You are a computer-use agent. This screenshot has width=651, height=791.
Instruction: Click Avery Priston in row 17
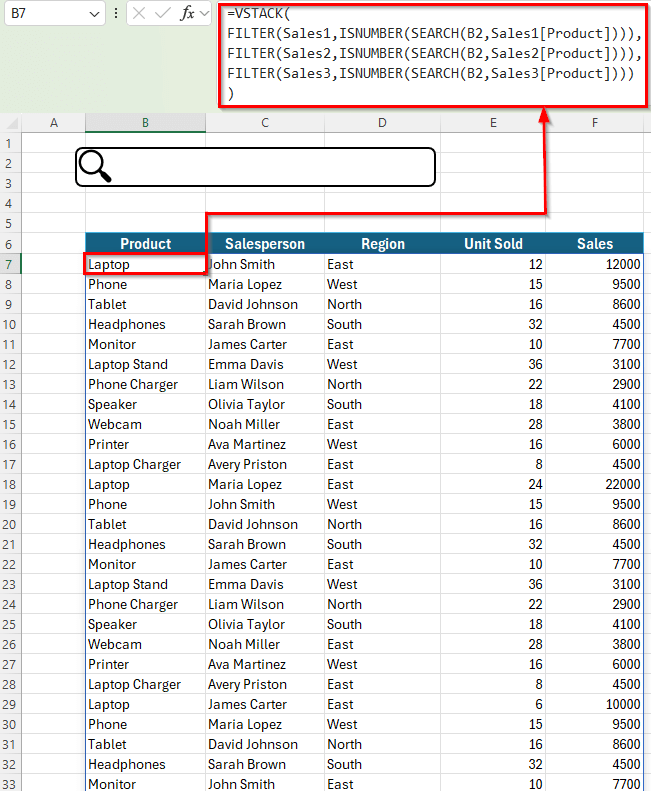[x=265, y=464]
